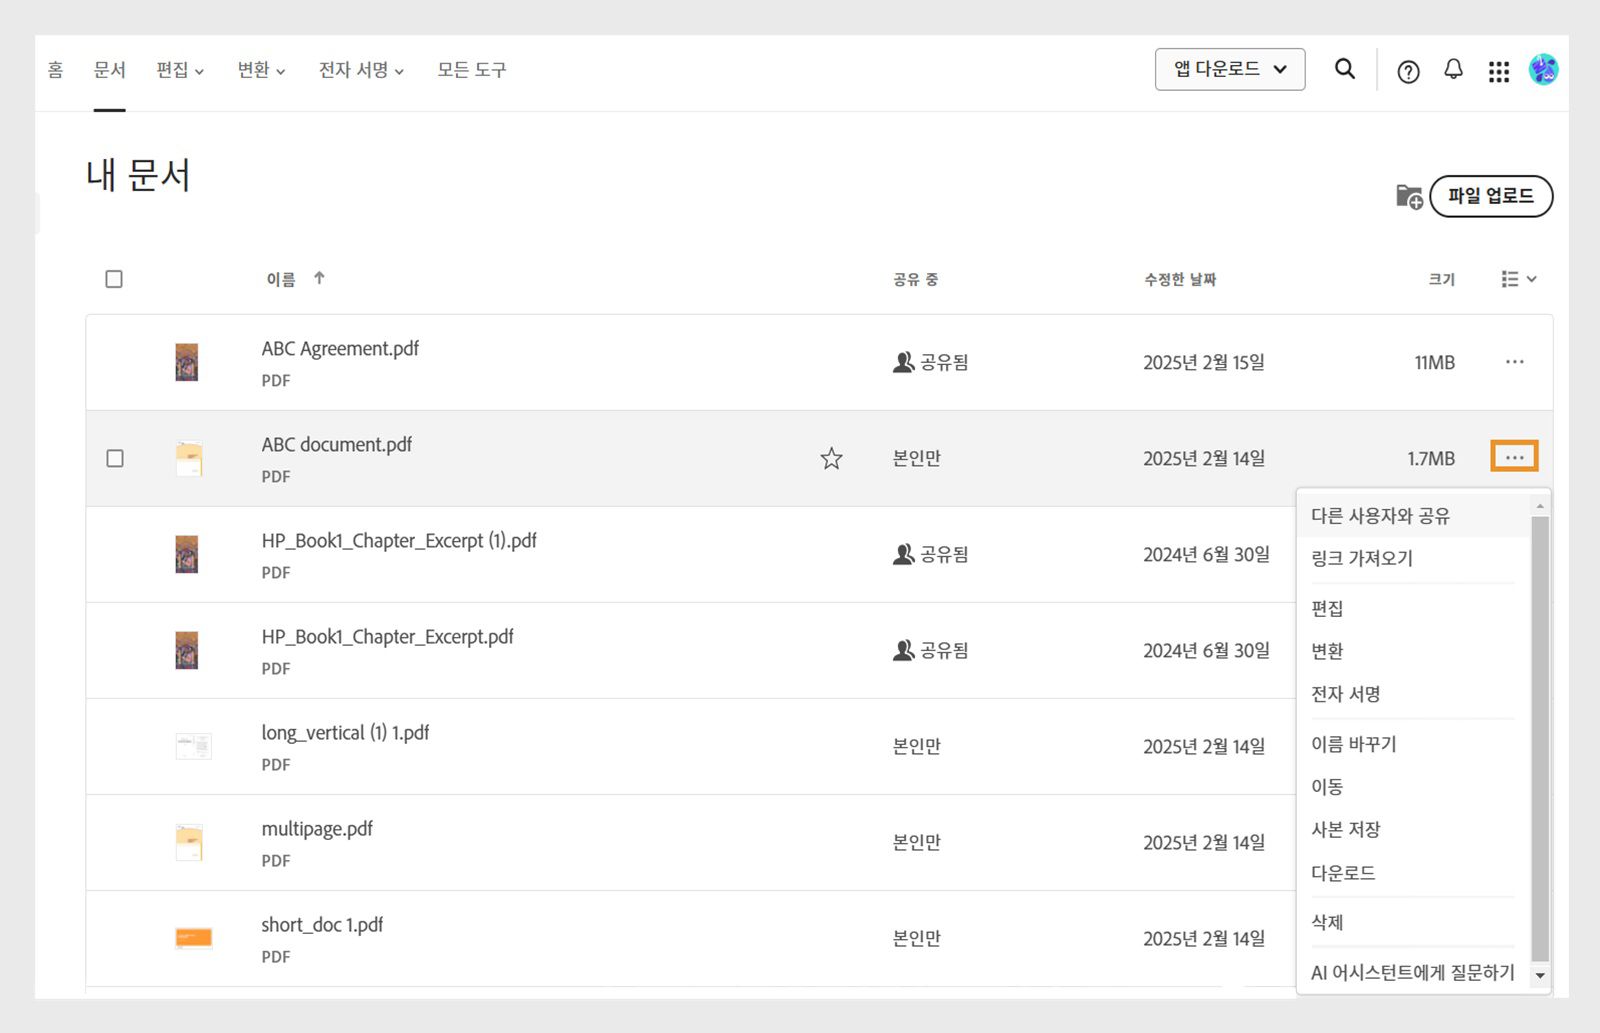Star ABC document.pdf as favorite
This screenshot has height=1033, width=1600.
[x=831, y=458]
